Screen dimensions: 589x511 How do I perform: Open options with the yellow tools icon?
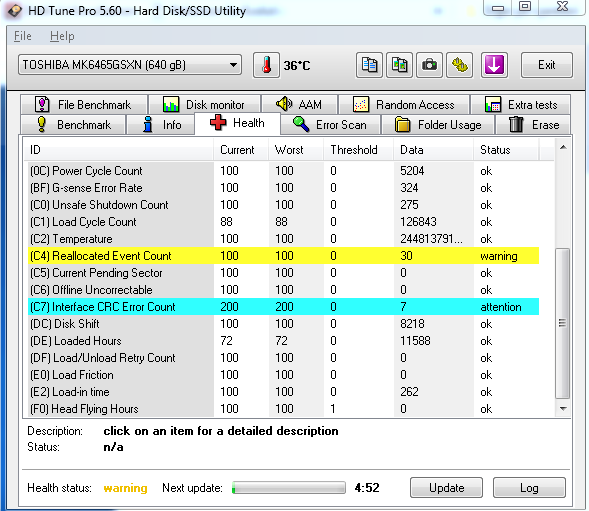[x=459, y=65]
